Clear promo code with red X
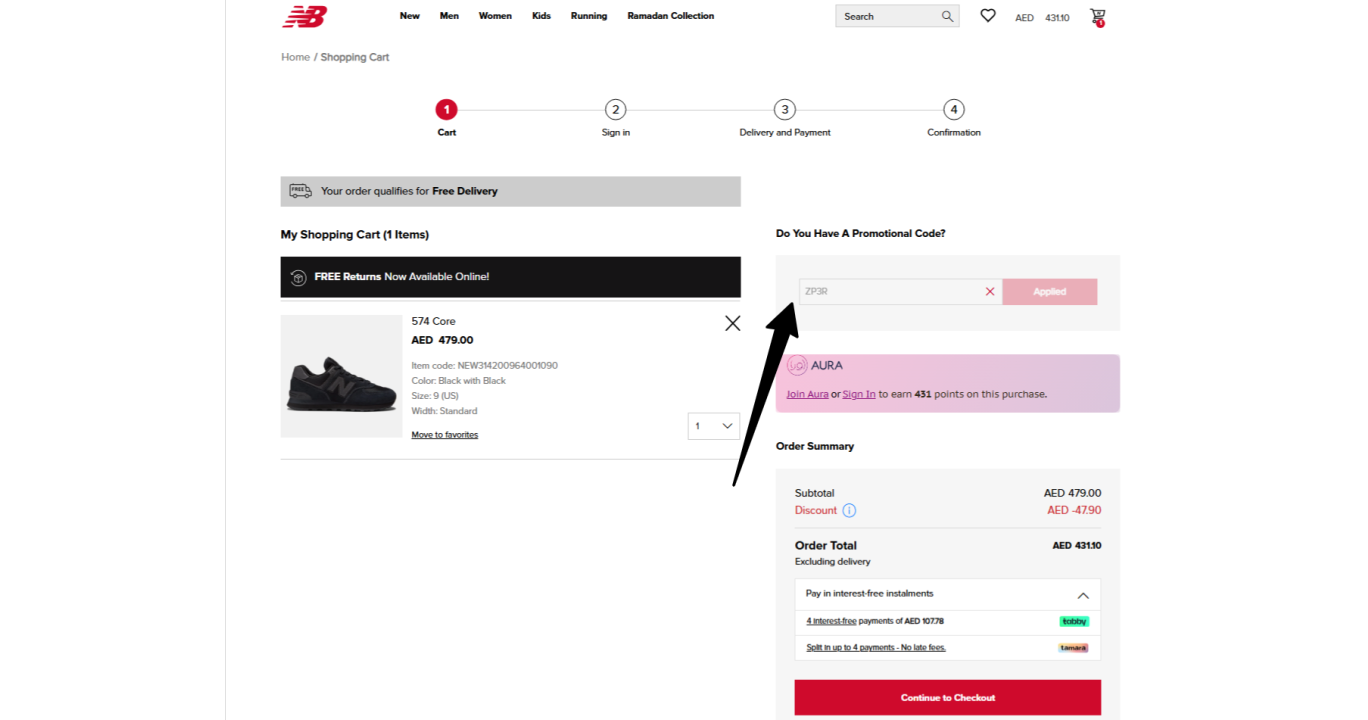 tap(990, 292)
